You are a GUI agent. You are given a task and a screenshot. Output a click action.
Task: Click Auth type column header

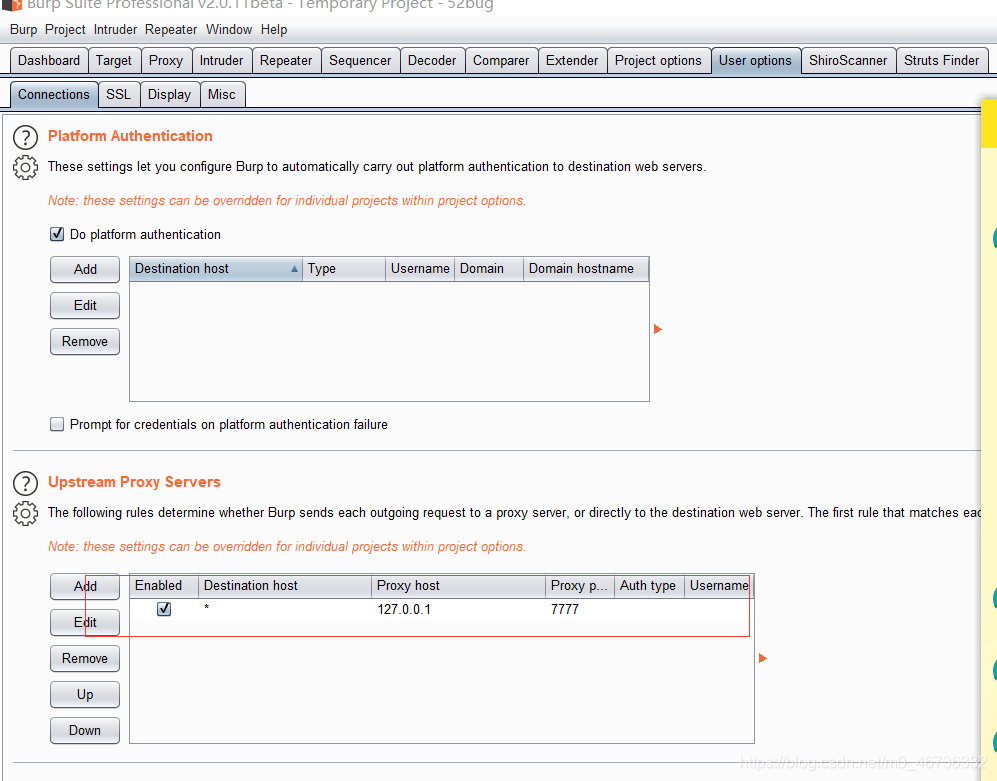click(x=649, y=585)
